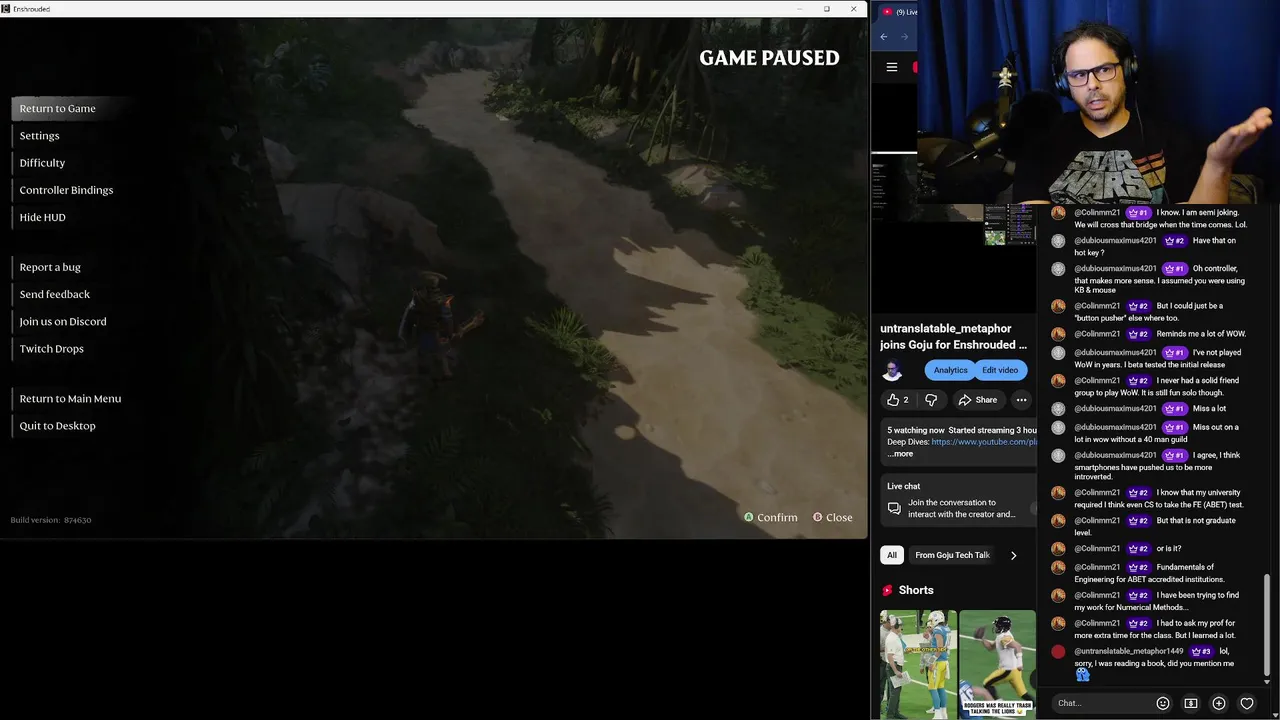Screen dimensions: 1280x720
Task: Open Twitch Drops menu entry
Action: point(52,348)
